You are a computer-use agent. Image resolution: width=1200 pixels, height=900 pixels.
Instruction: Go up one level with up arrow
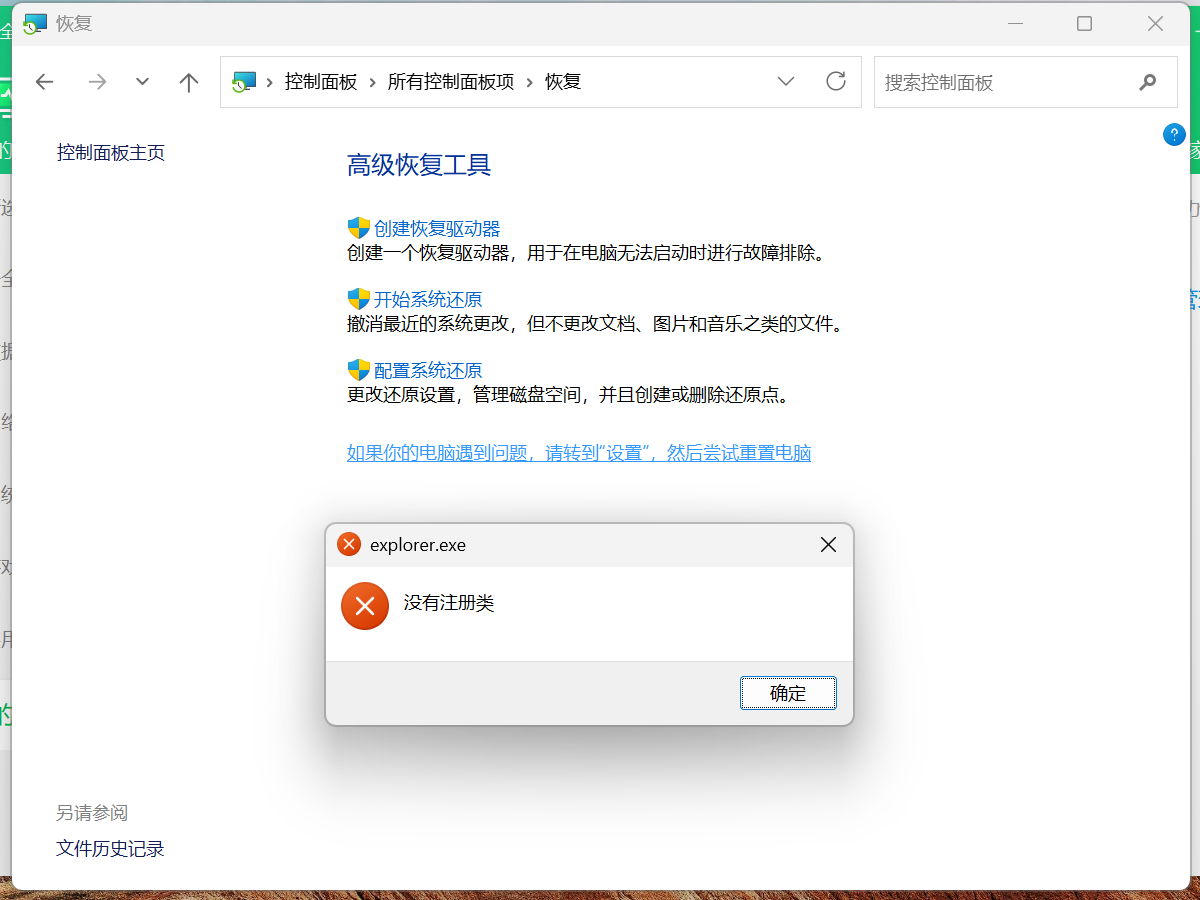189,82
